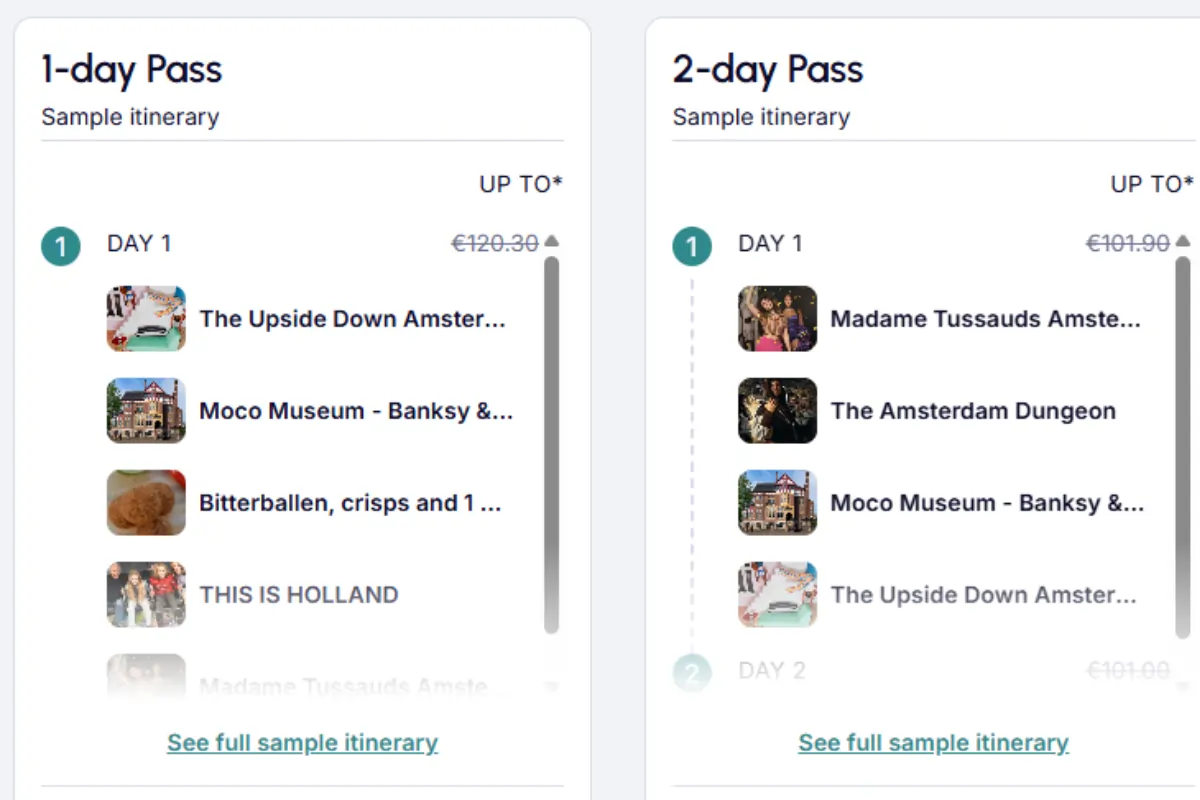
Task: Open the Amsterdam Dungeon attraction thumbnail
Action: [x=778, y=411]
